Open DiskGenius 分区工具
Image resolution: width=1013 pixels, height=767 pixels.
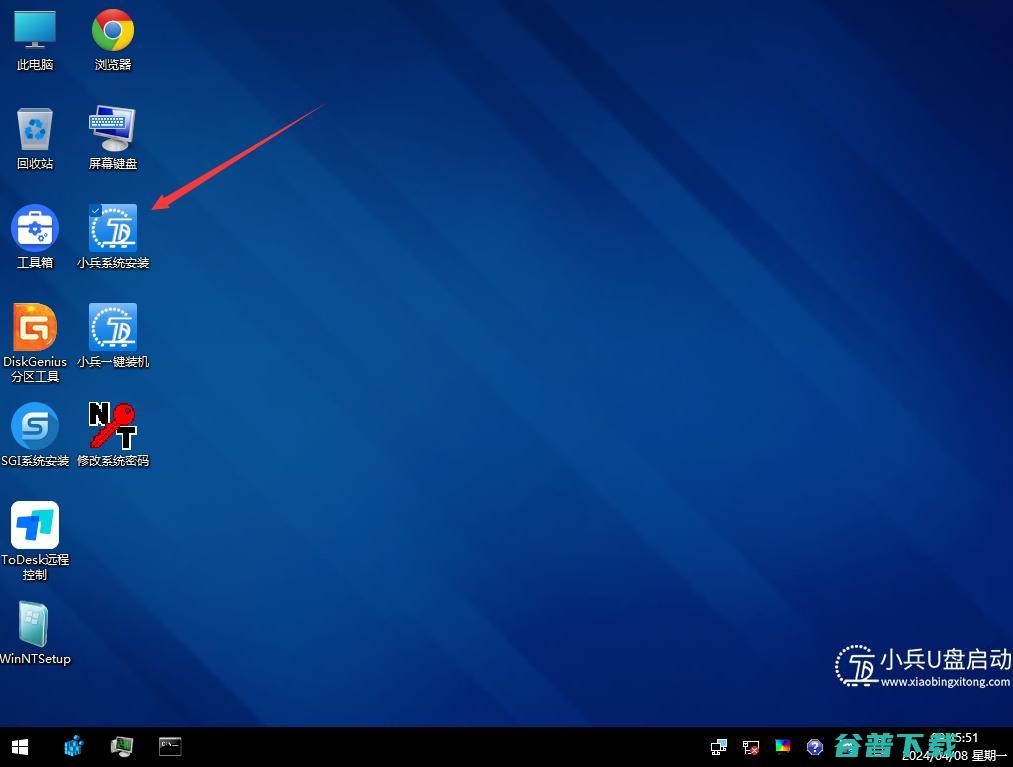(35, 333)
